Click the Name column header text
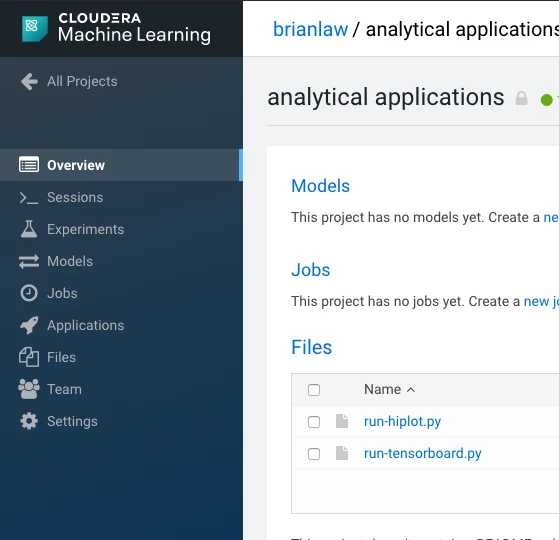This screenshot has height=540, width=559. pos(383,389)
